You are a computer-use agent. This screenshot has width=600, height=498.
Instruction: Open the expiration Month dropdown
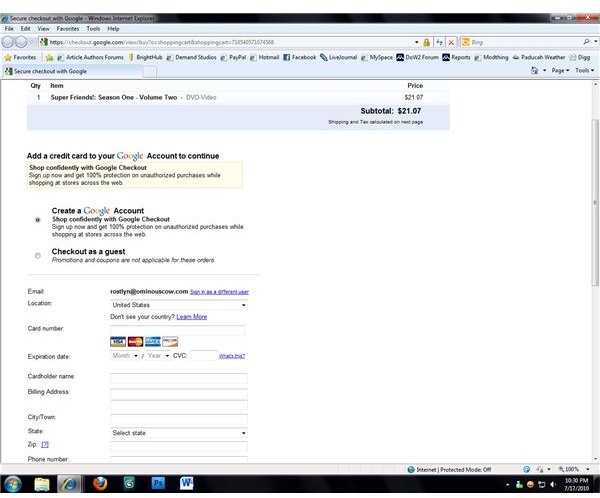pyautogui.click(x=125, y=356)
